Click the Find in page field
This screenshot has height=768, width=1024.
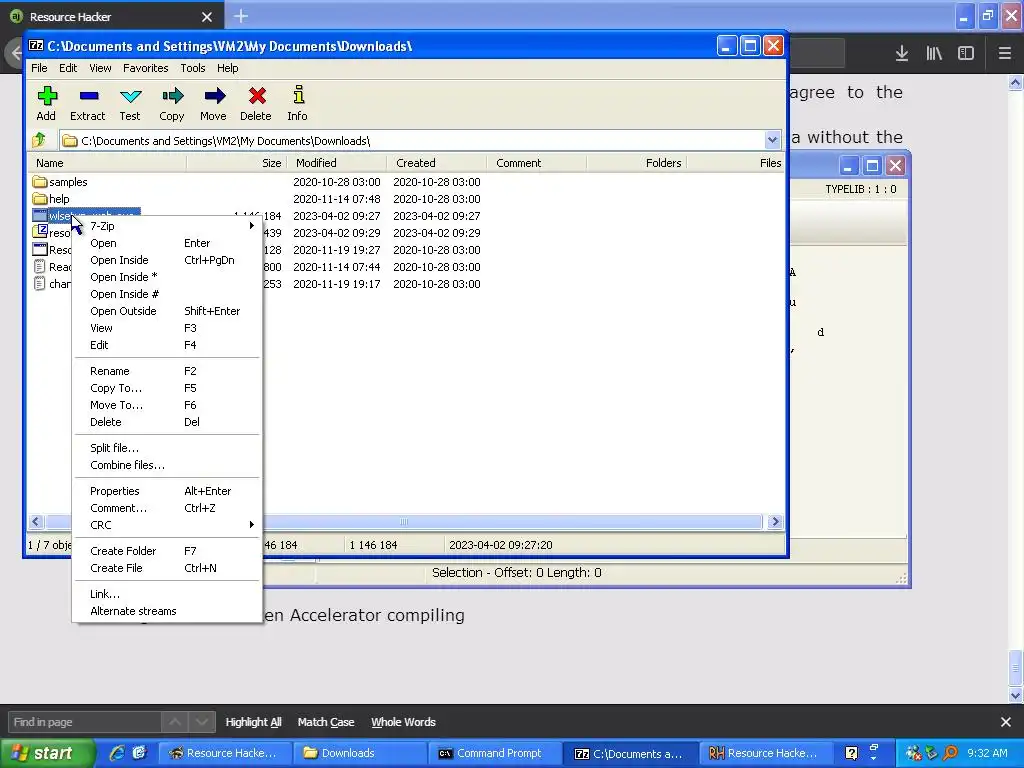pyautogui.click(x=84, y=722)
